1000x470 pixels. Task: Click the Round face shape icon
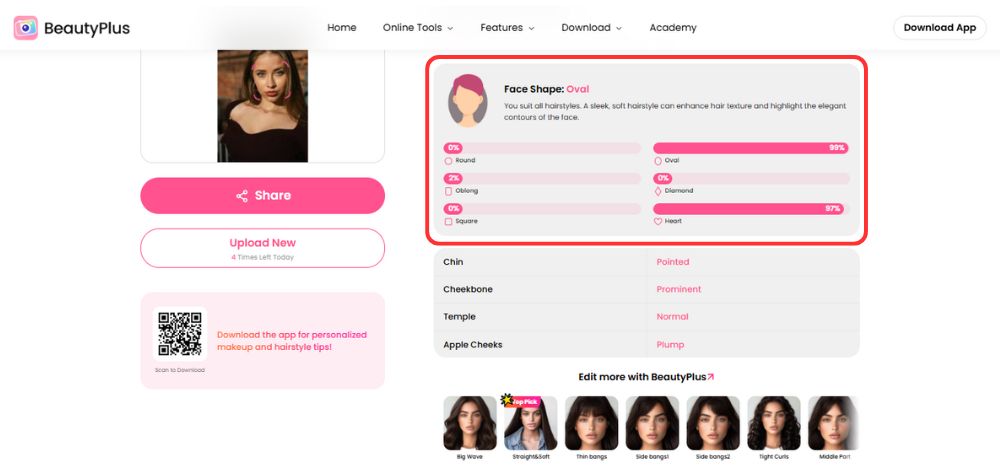pyautogui.click(x=448, y=160)
